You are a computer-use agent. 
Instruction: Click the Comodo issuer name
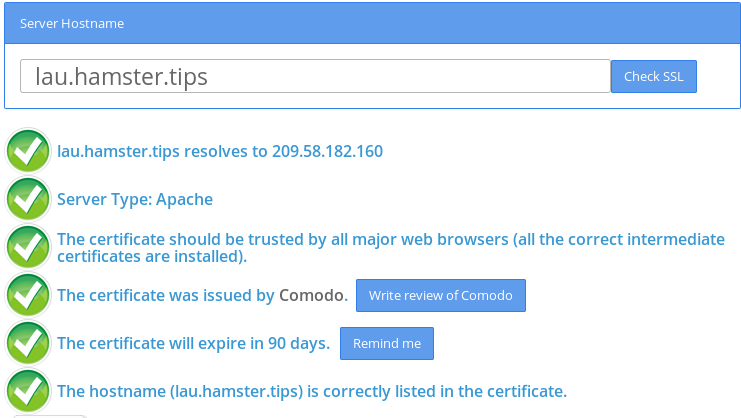pos(313,296)
